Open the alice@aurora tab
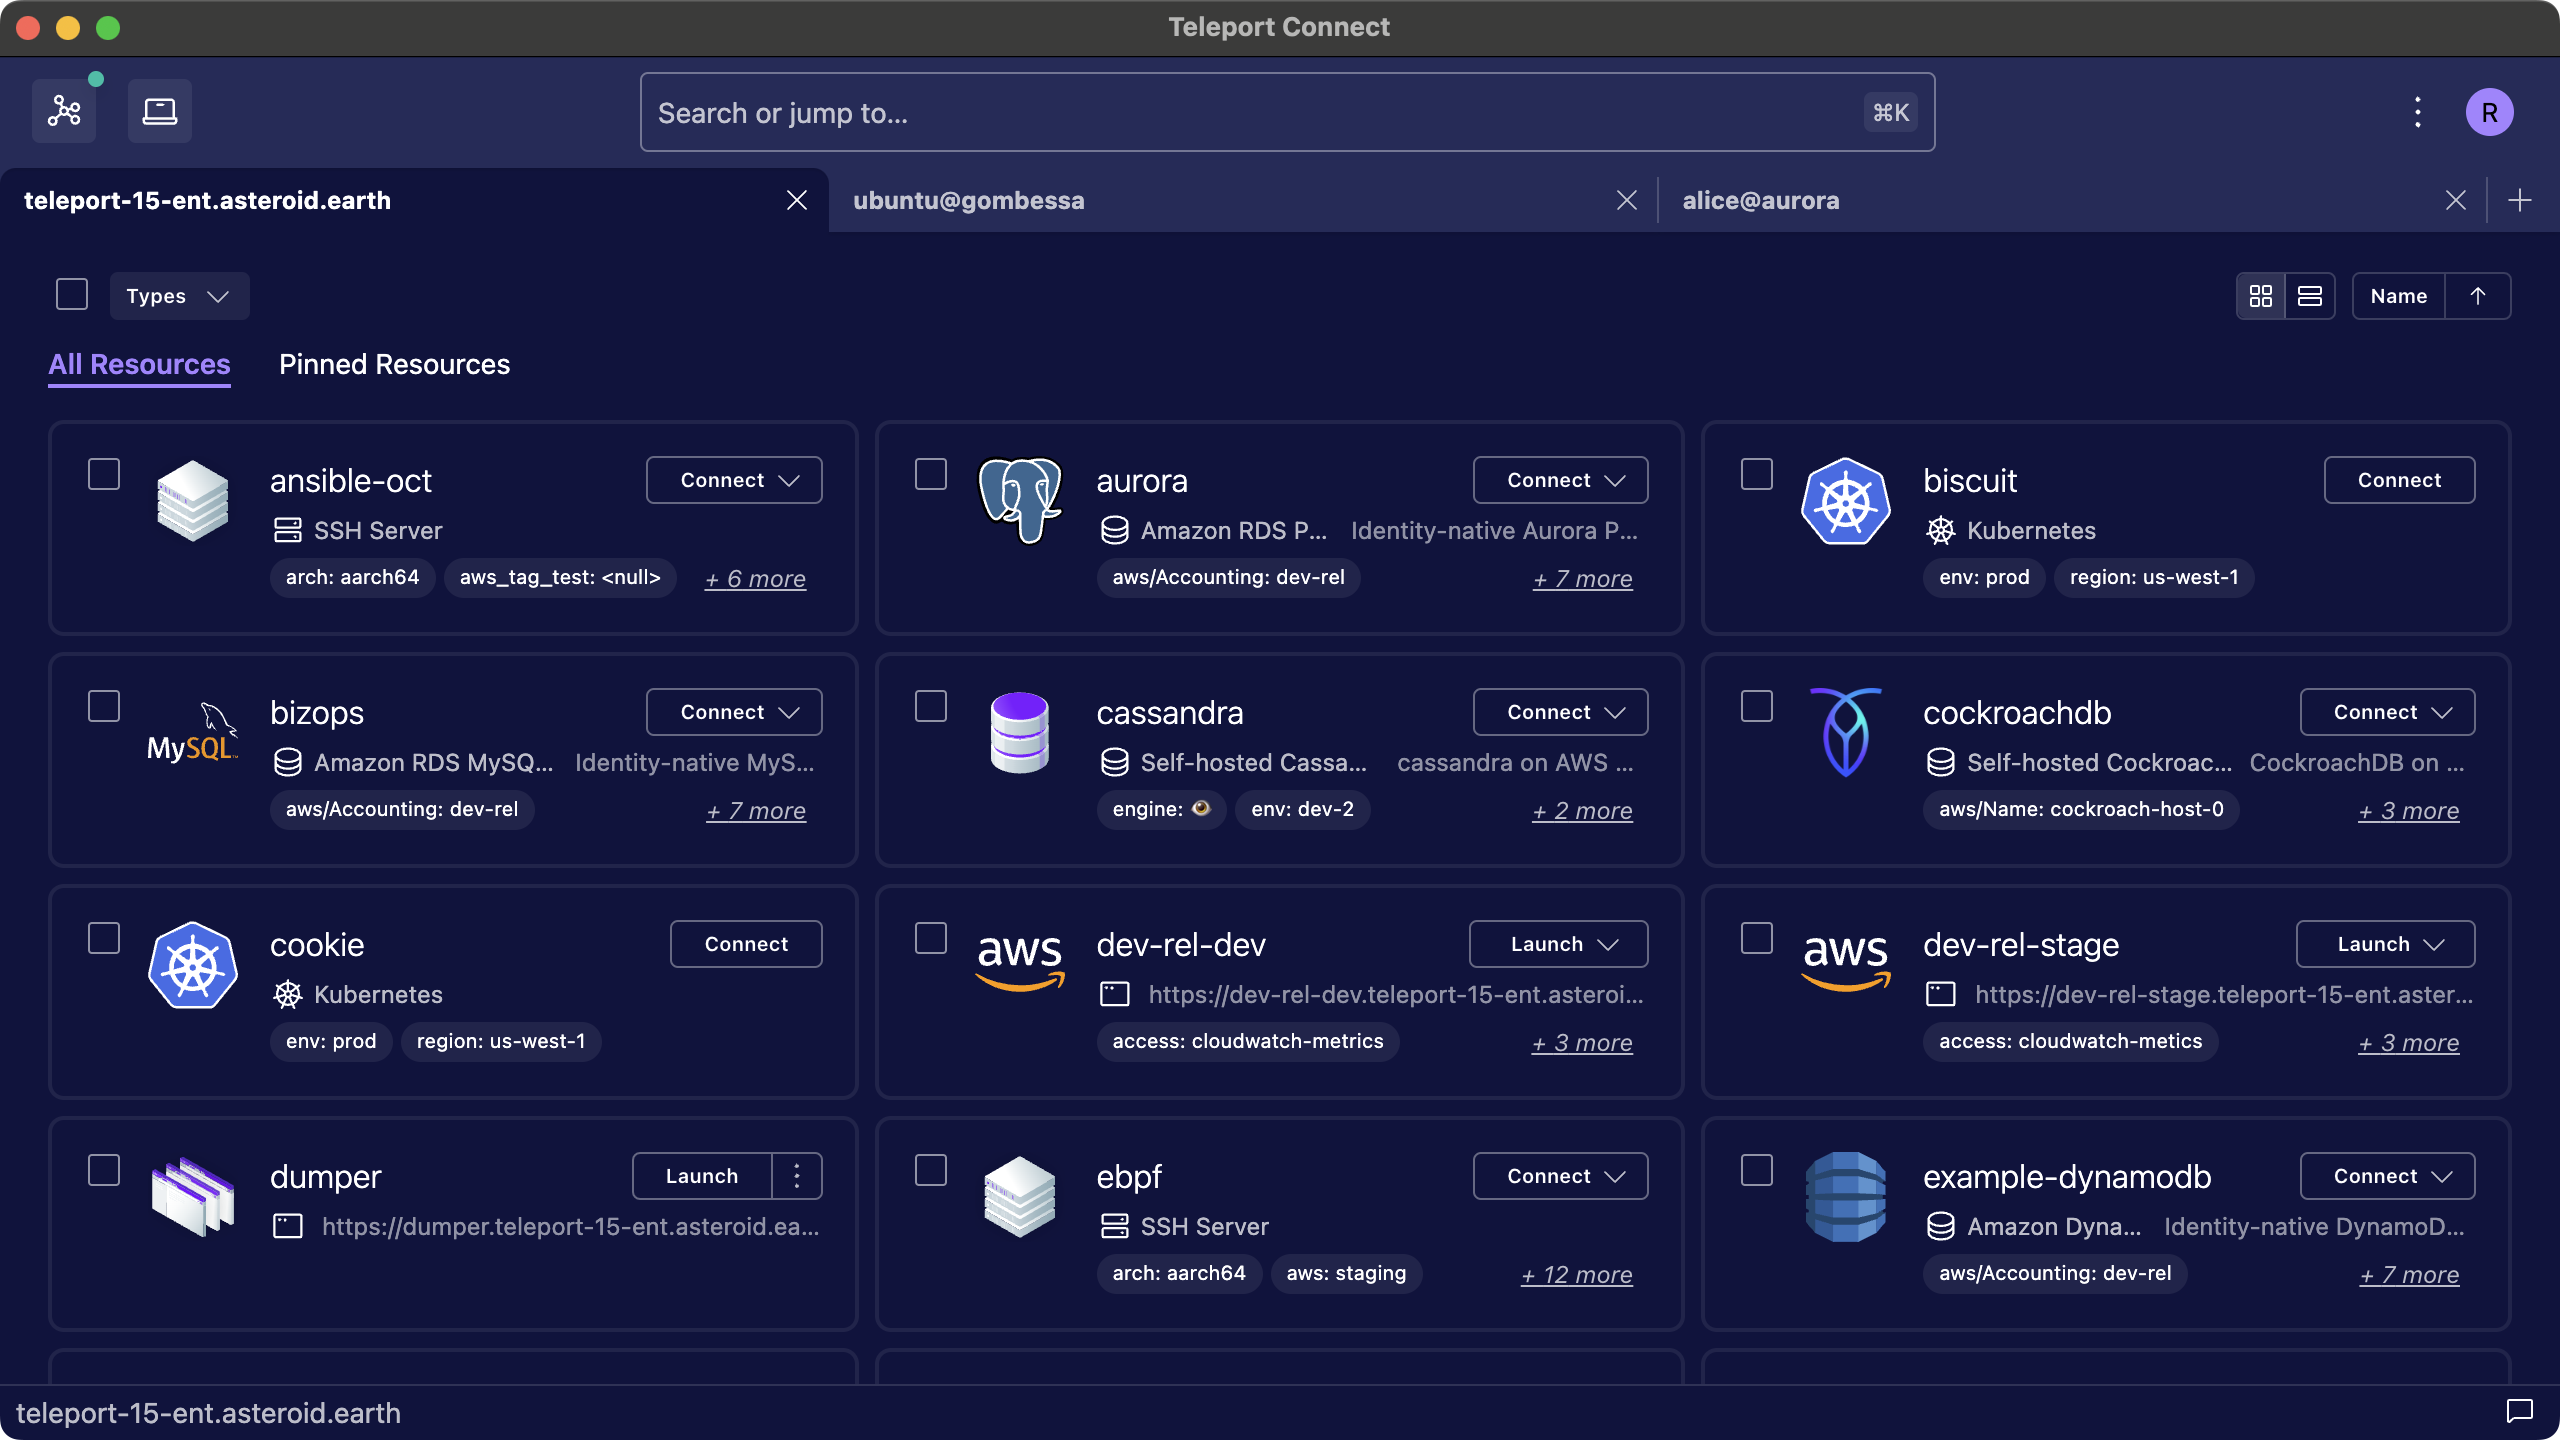 click(x=1760, y=200)
